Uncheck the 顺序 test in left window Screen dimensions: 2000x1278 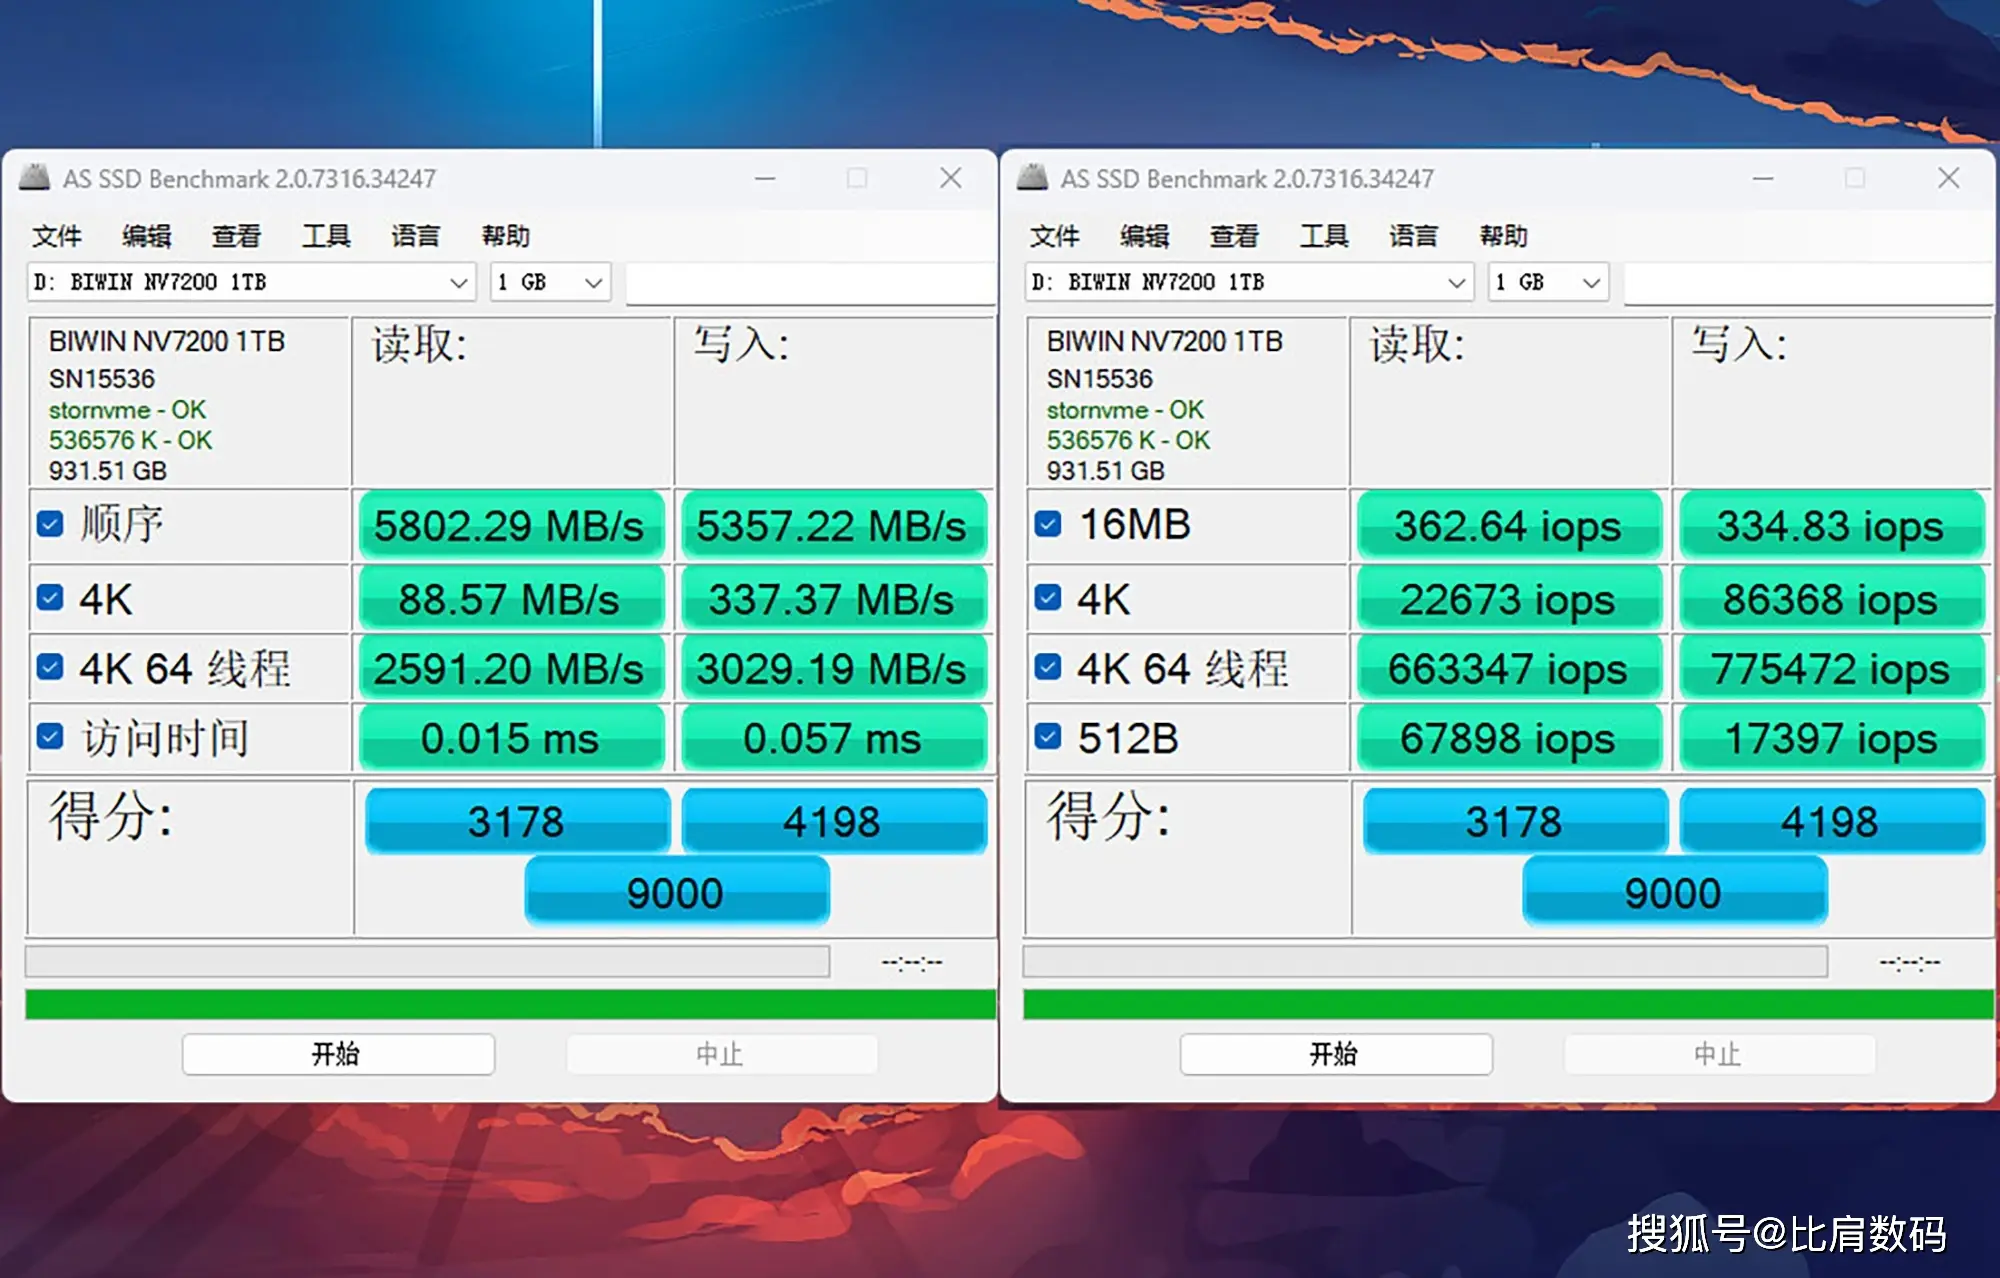click(x=50, y=524)
